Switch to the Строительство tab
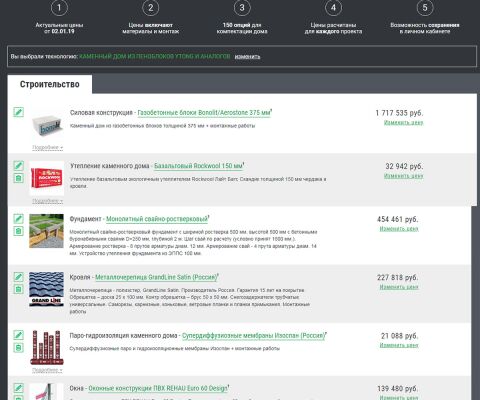This screenshot has width=480, height=400. 50,84
